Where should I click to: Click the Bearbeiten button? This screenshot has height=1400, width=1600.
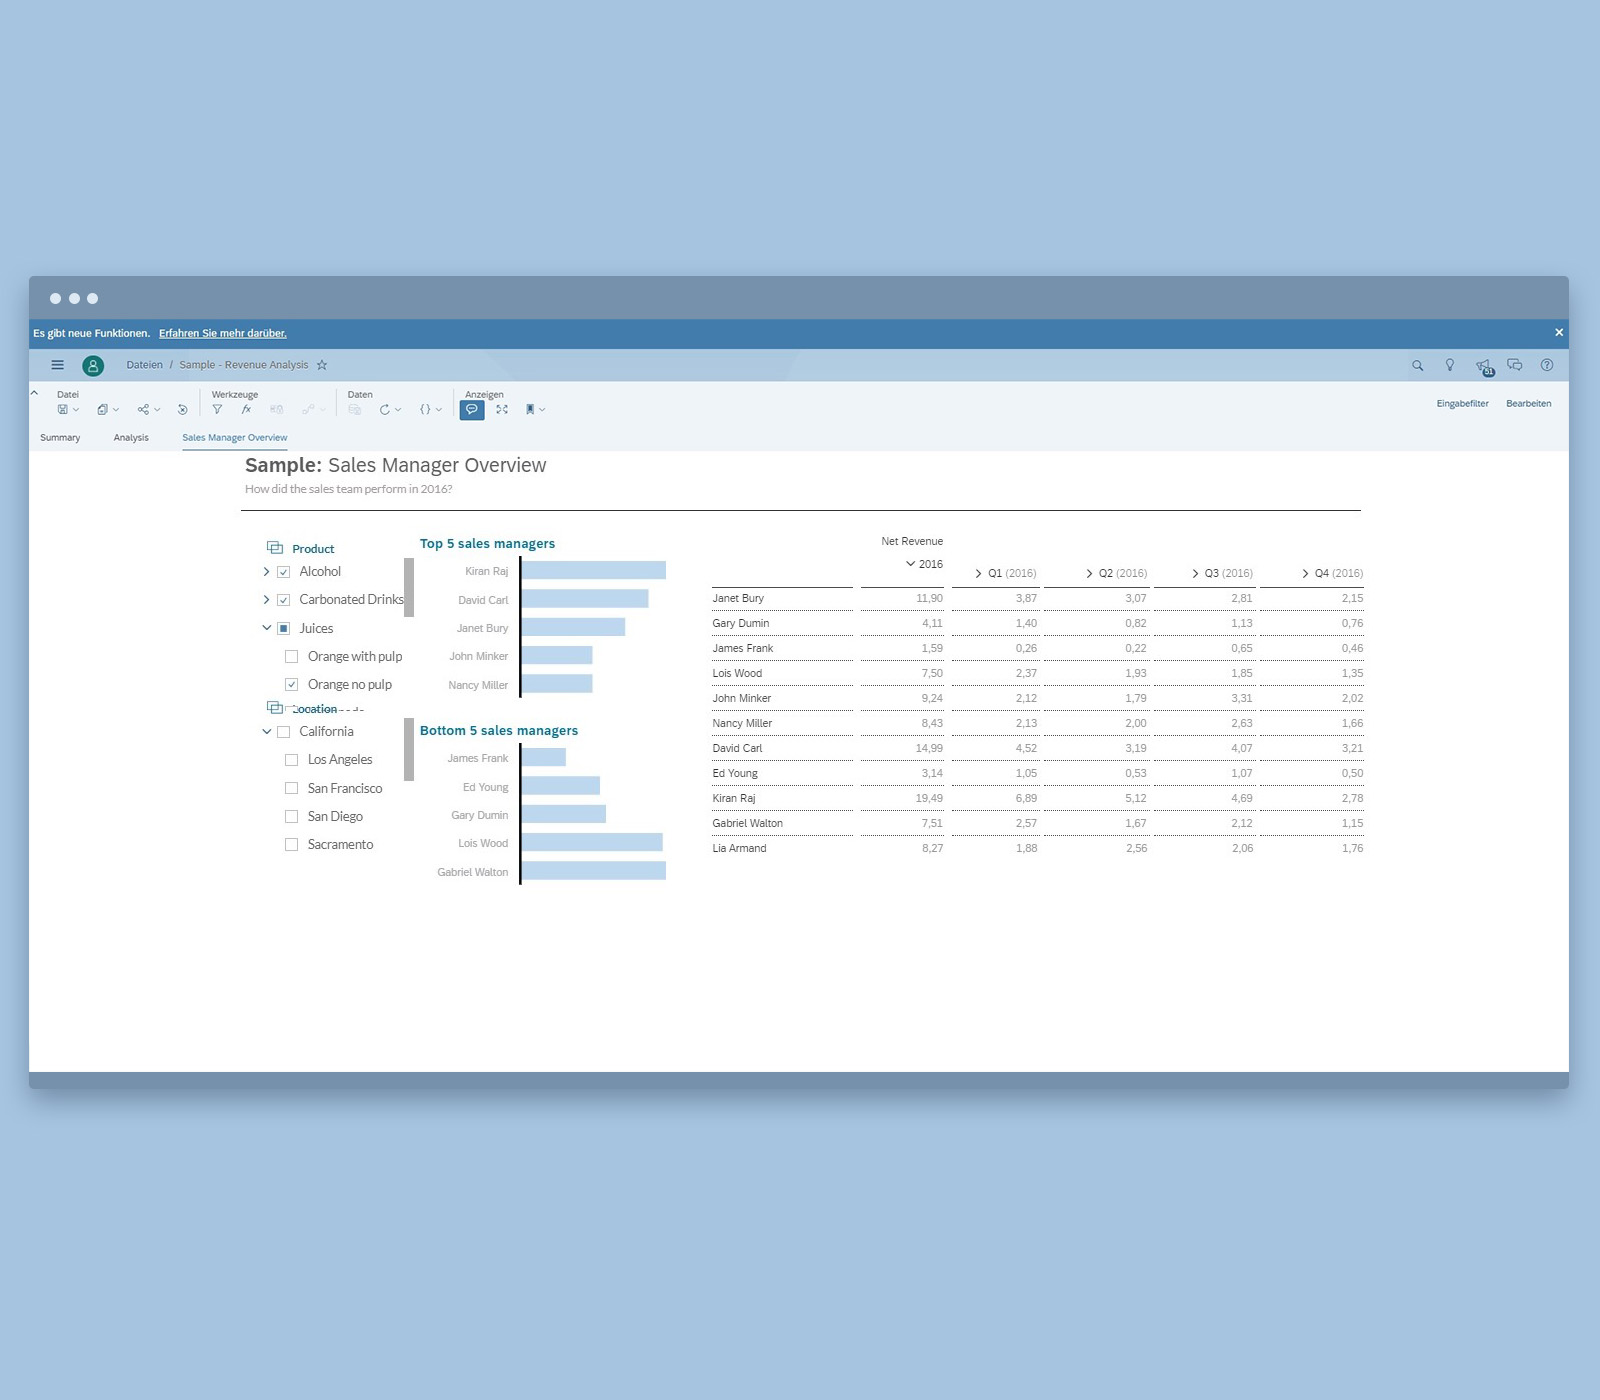[x=1529, y=404]
